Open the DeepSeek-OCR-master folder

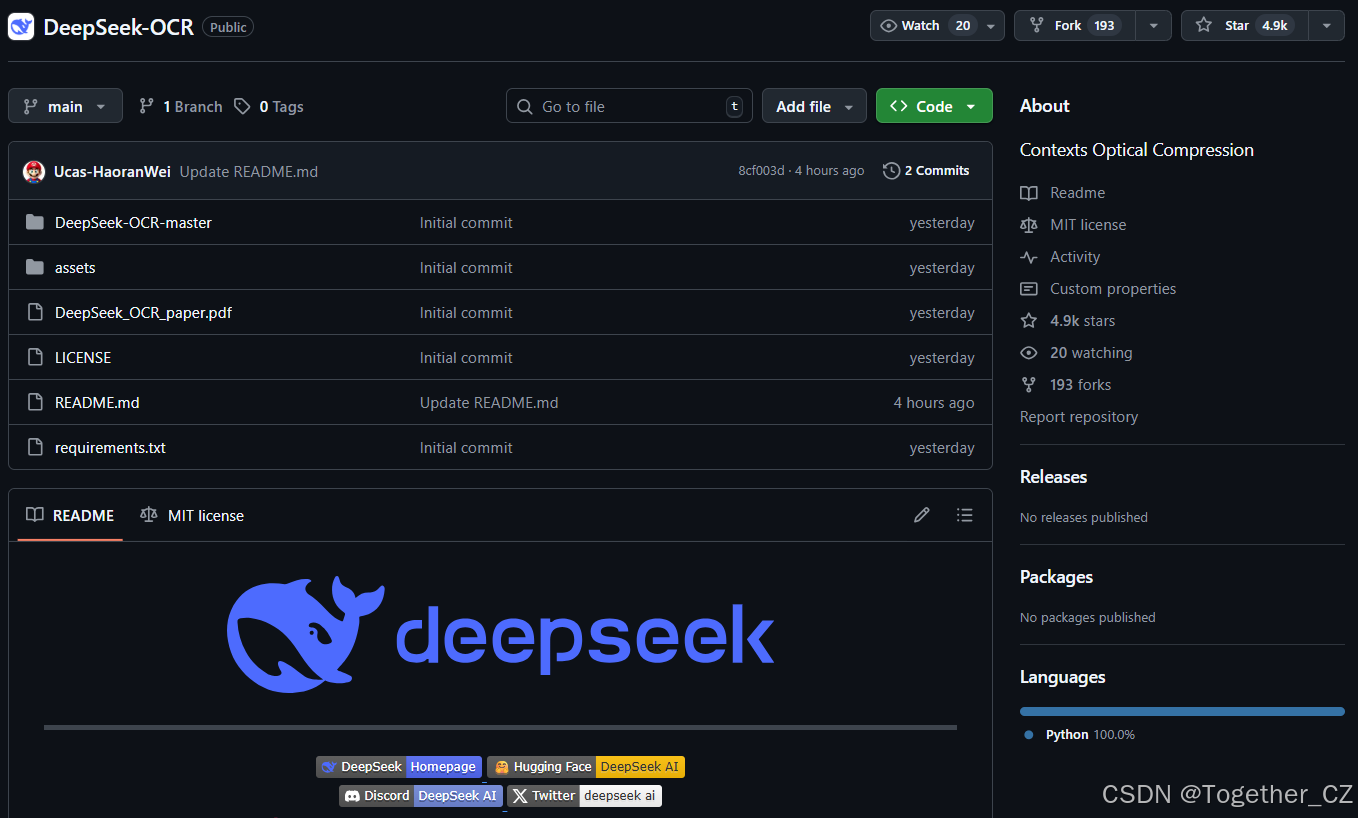tap(133, 223)
